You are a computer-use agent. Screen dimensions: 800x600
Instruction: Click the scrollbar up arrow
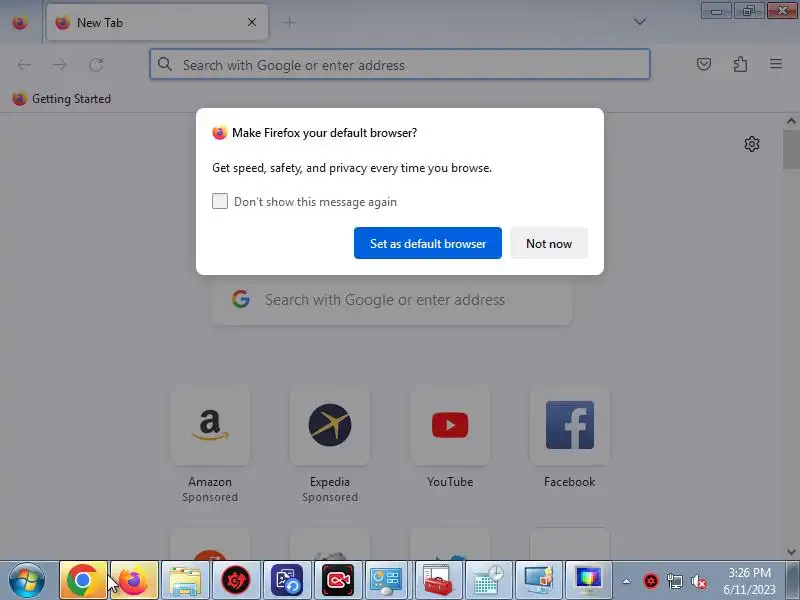(x=791, y=121)
